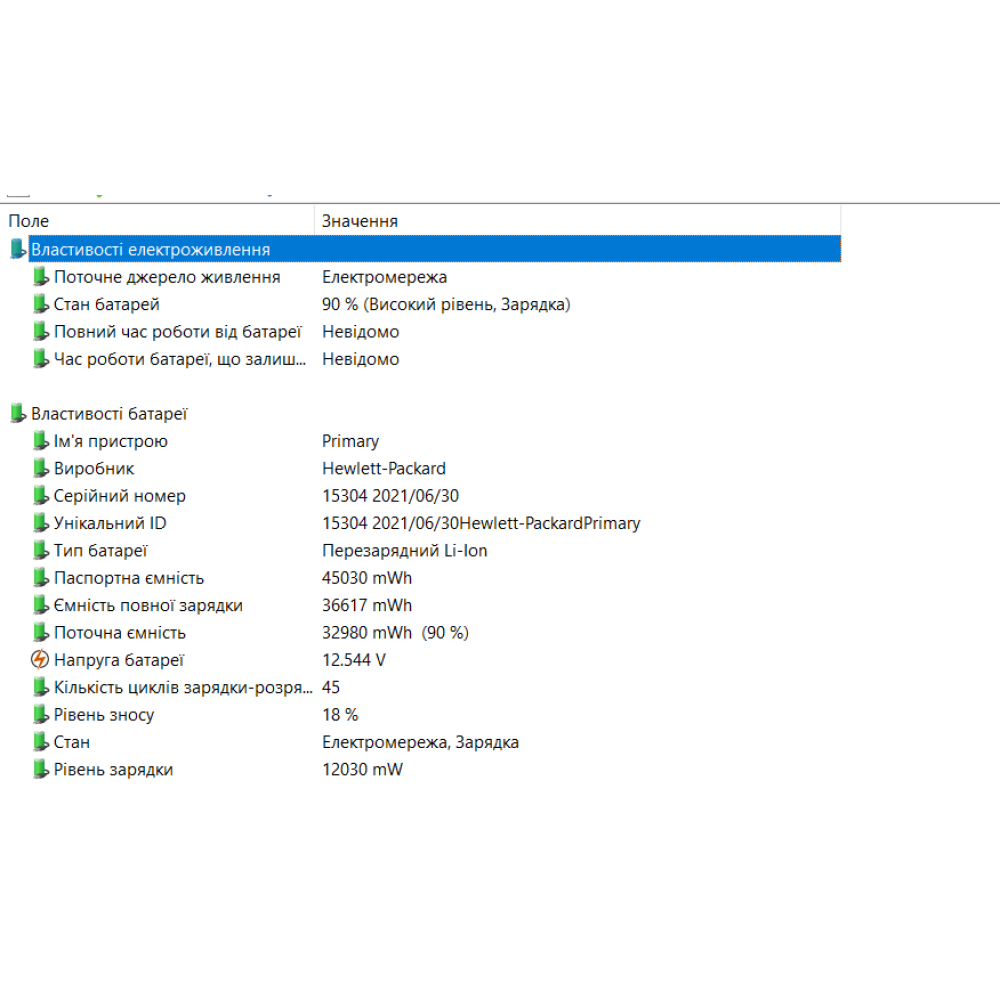
Task: Click the icon next to Ім'я пристрою
Action: point(41,441)
